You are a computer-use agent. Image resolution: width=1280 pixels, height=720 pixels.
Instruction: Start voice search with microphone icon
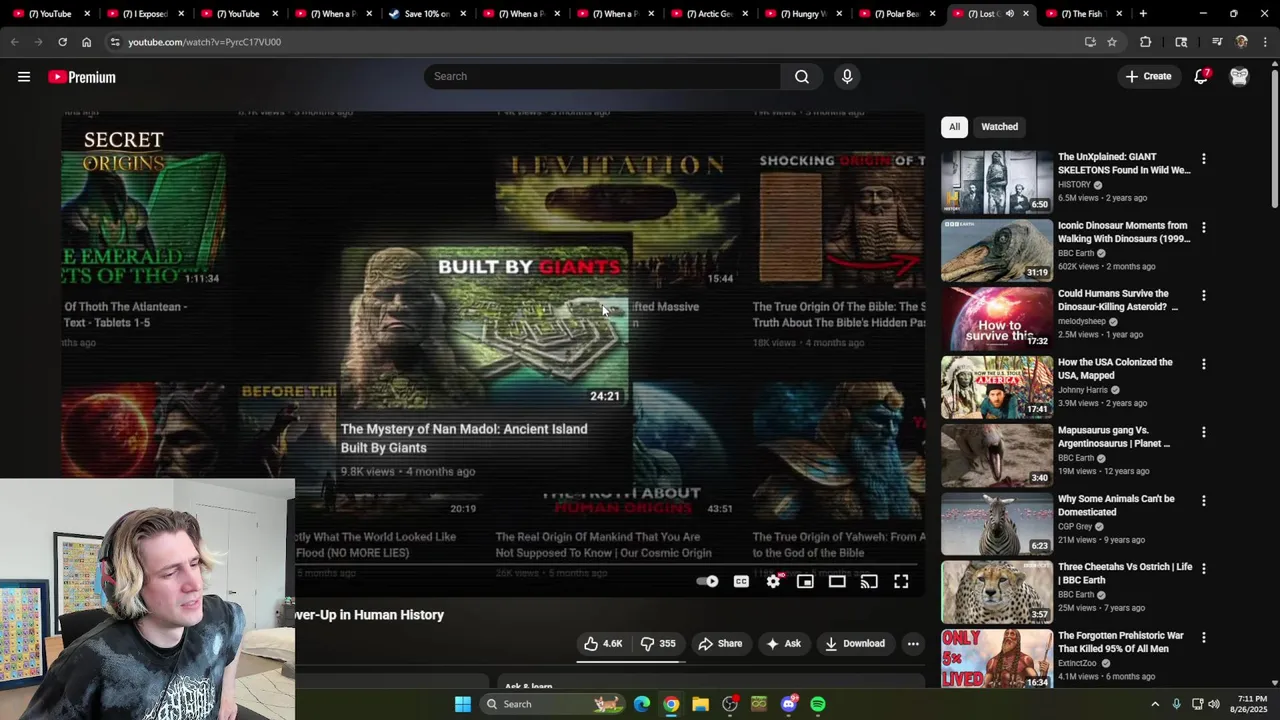click(x=847, y=76)
